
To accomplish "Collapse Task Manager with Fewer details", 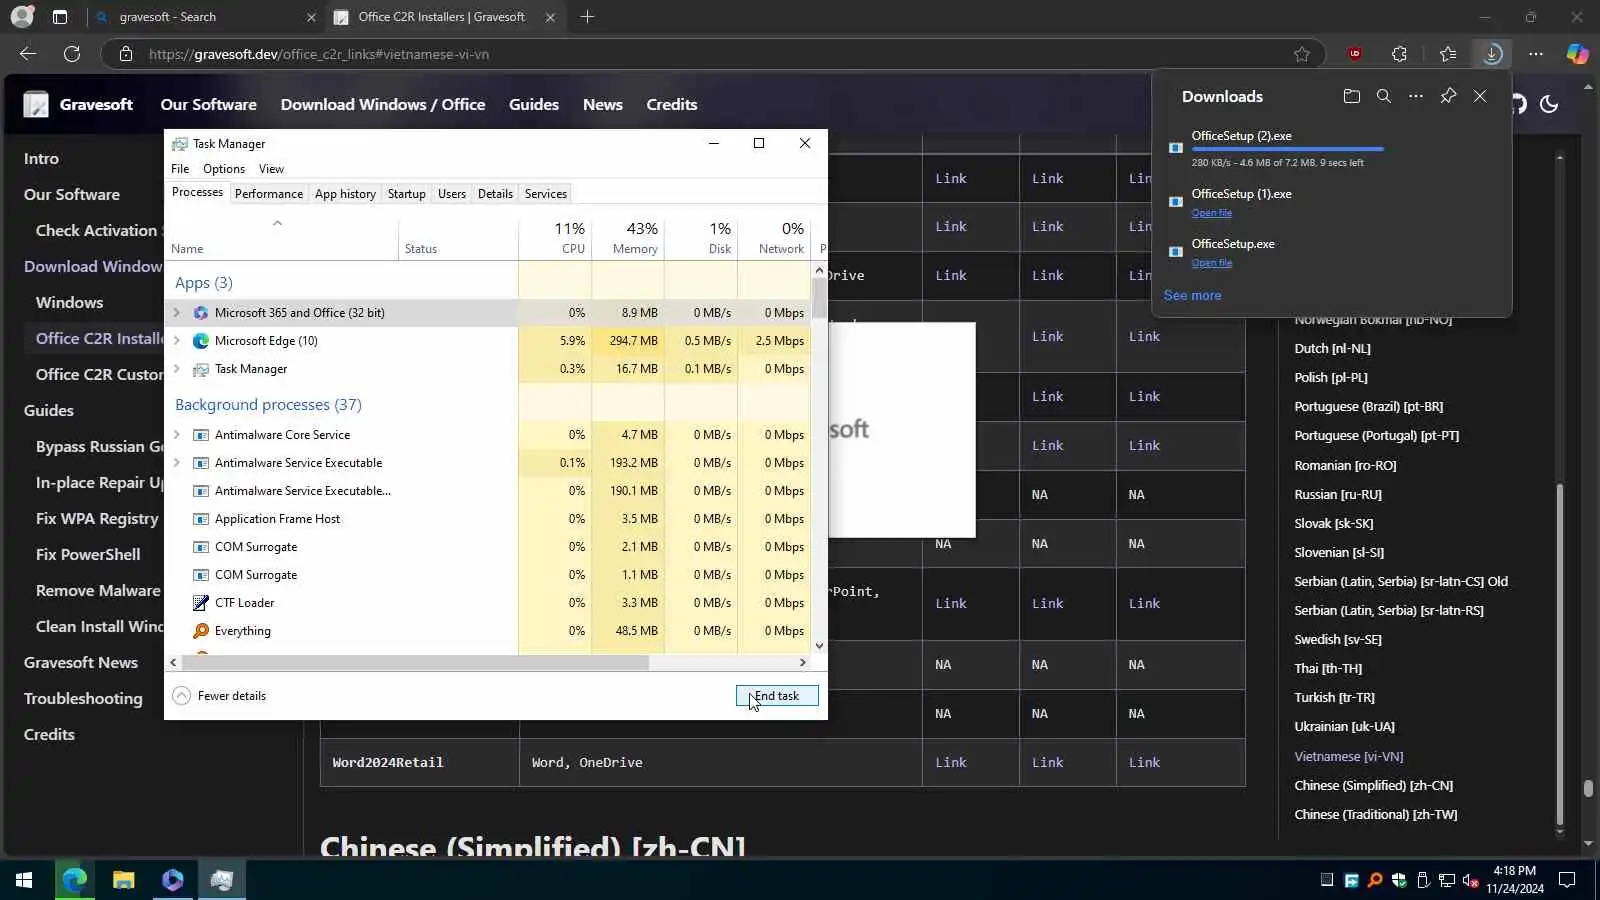I will pos(219,696).
